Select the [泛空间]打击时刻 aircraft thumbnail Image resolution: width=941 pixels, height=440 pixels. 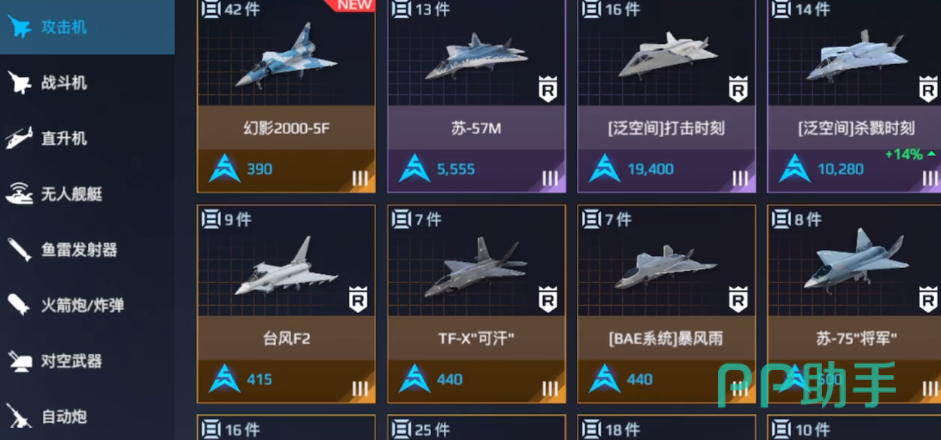(x=667, y=58)
